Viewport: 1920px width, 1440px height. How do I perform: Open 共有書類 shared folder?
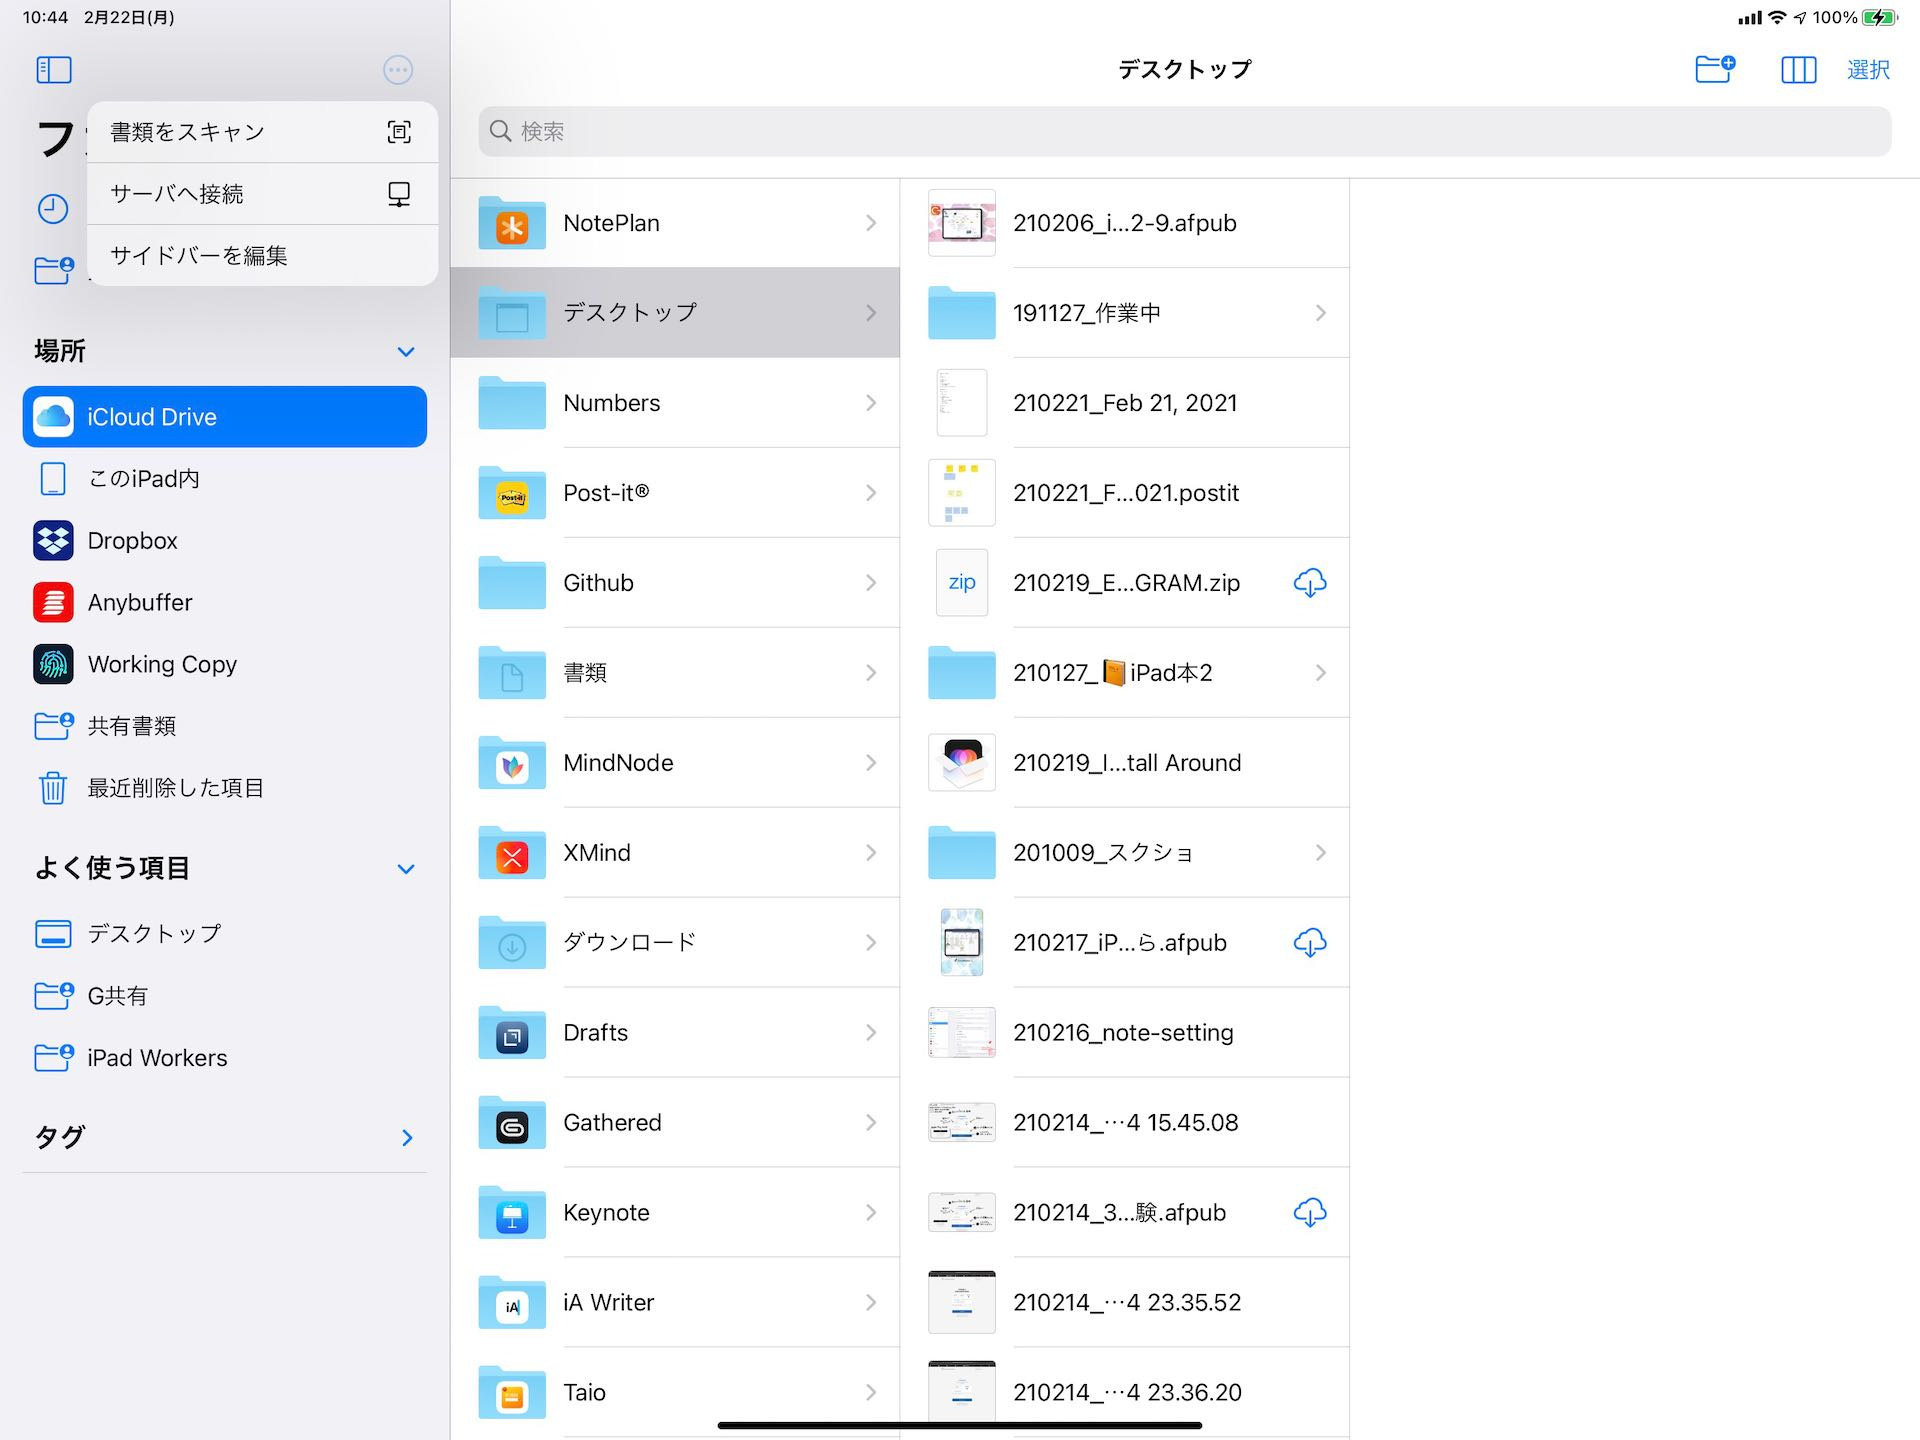pos(225,726)
